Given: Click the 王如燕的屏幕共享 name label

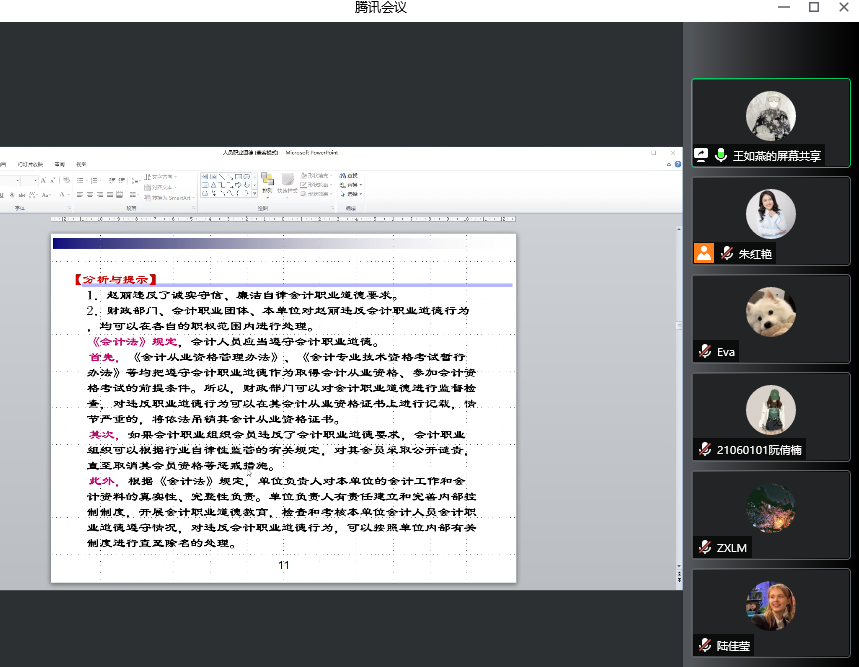Looking at the screenshot, I should 777,156.
